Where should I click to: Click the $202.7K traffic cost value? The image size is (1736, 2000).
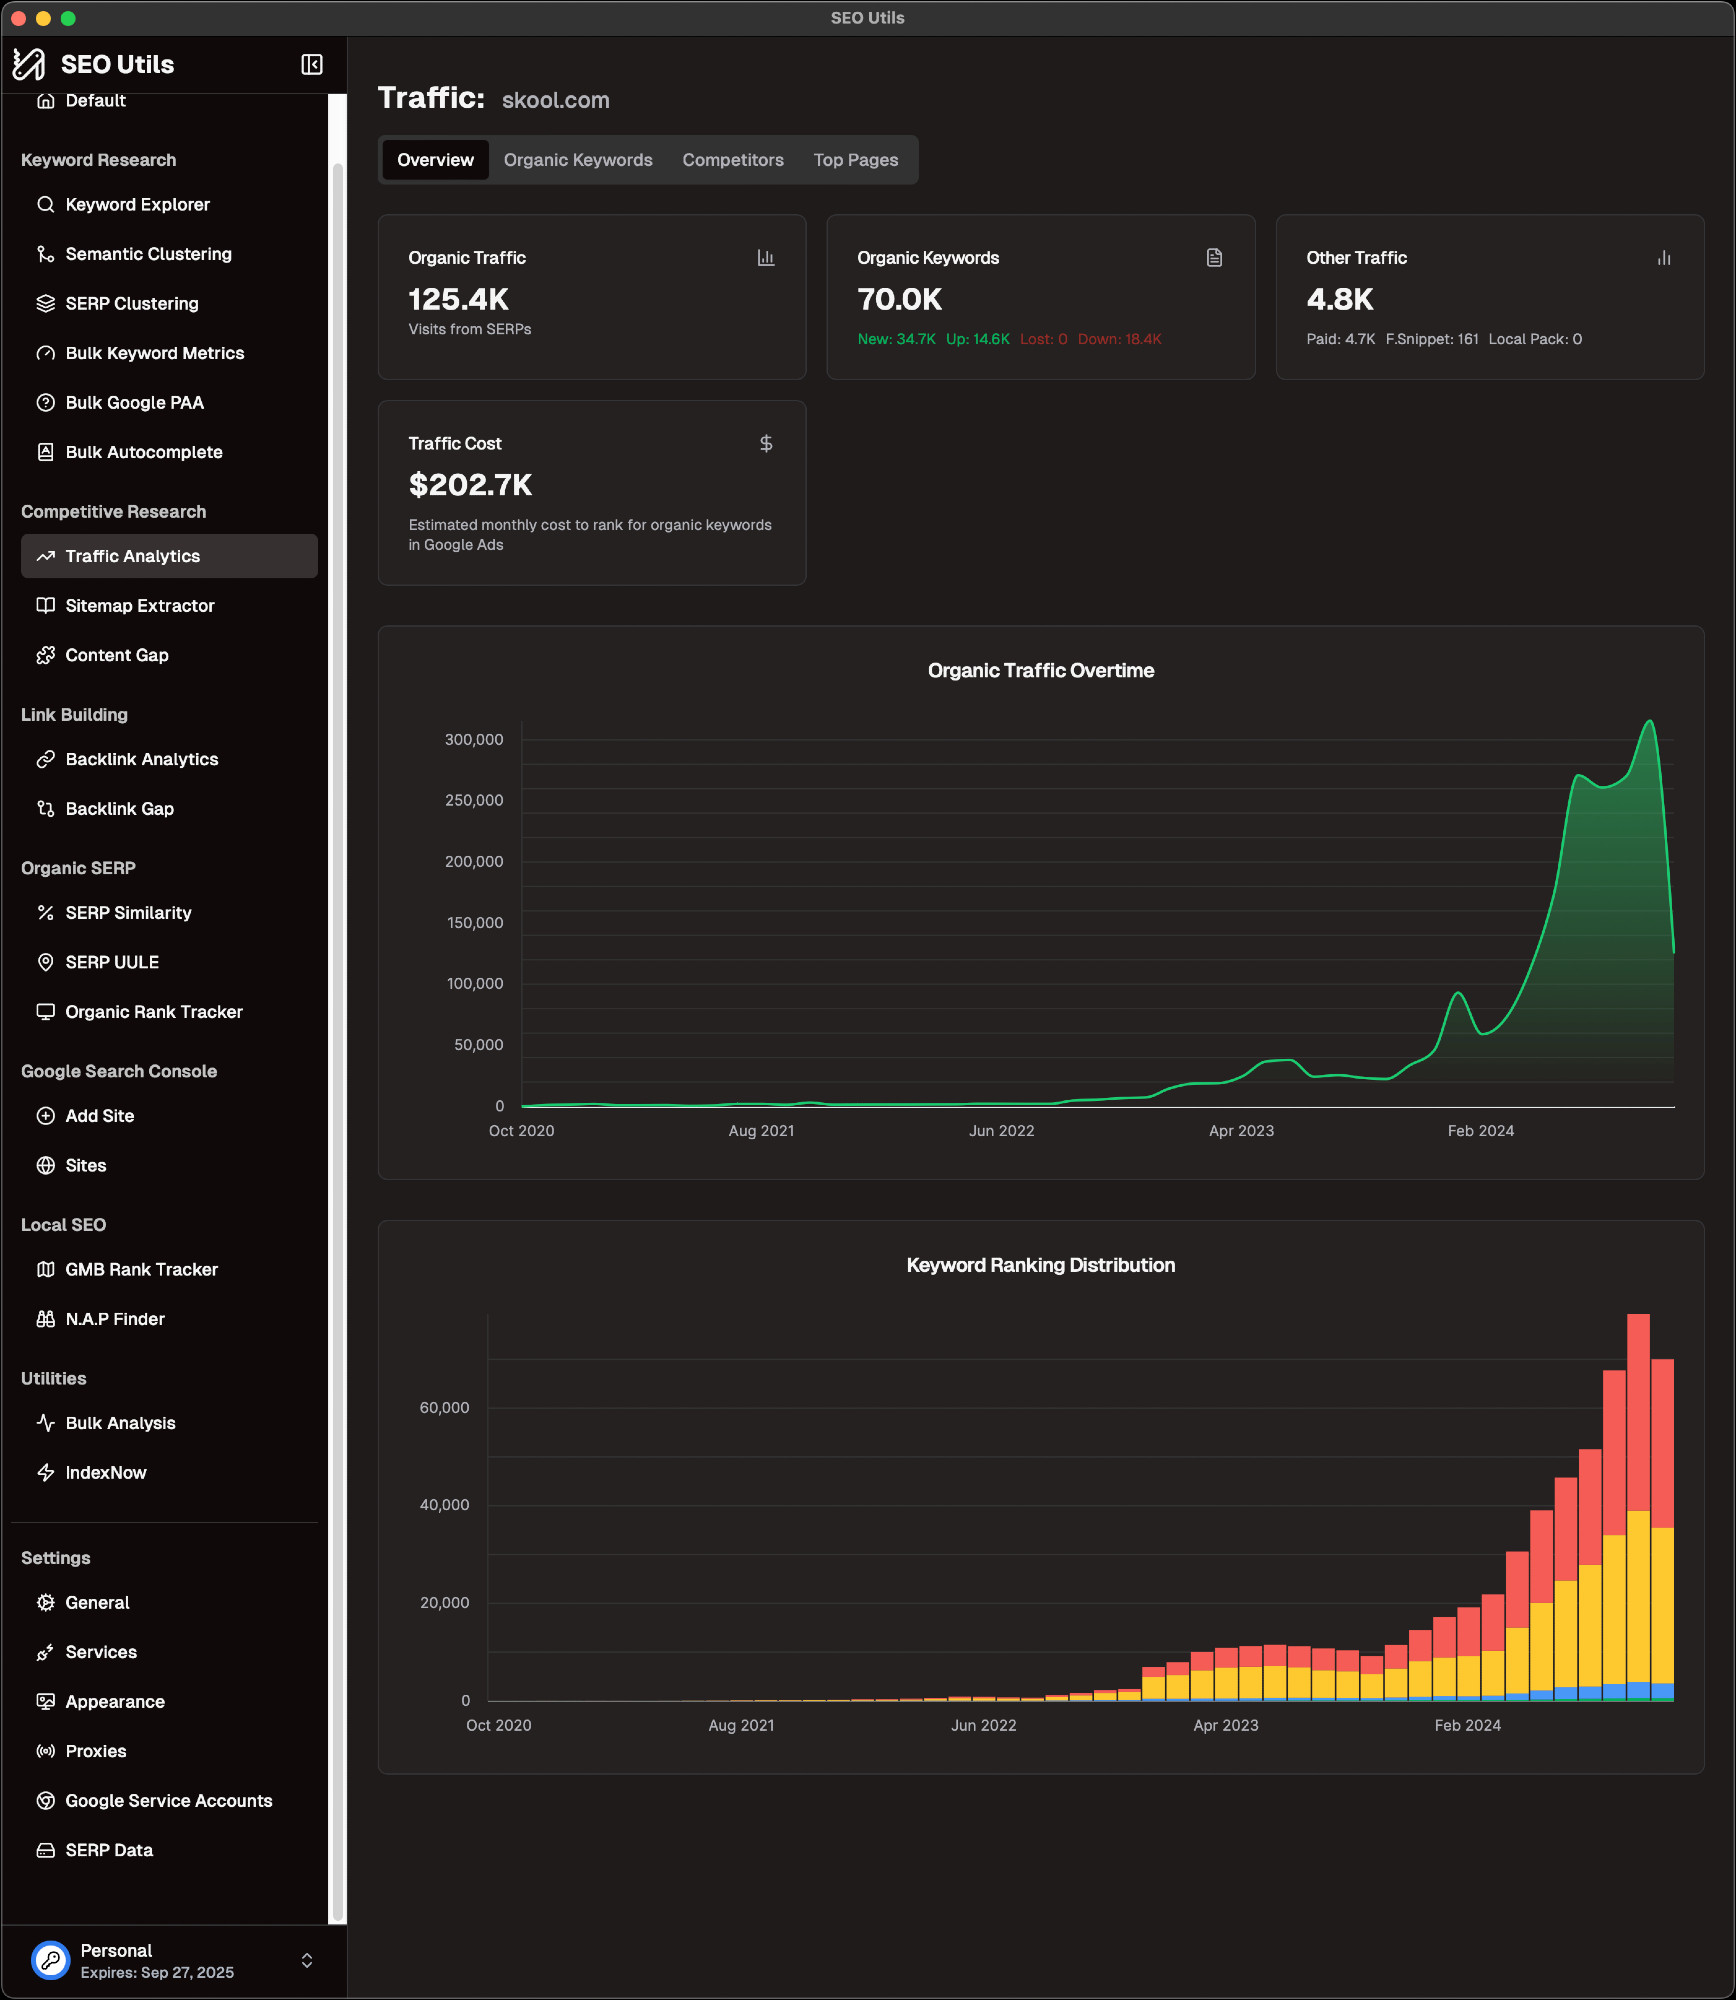click(x=470, y=485)
